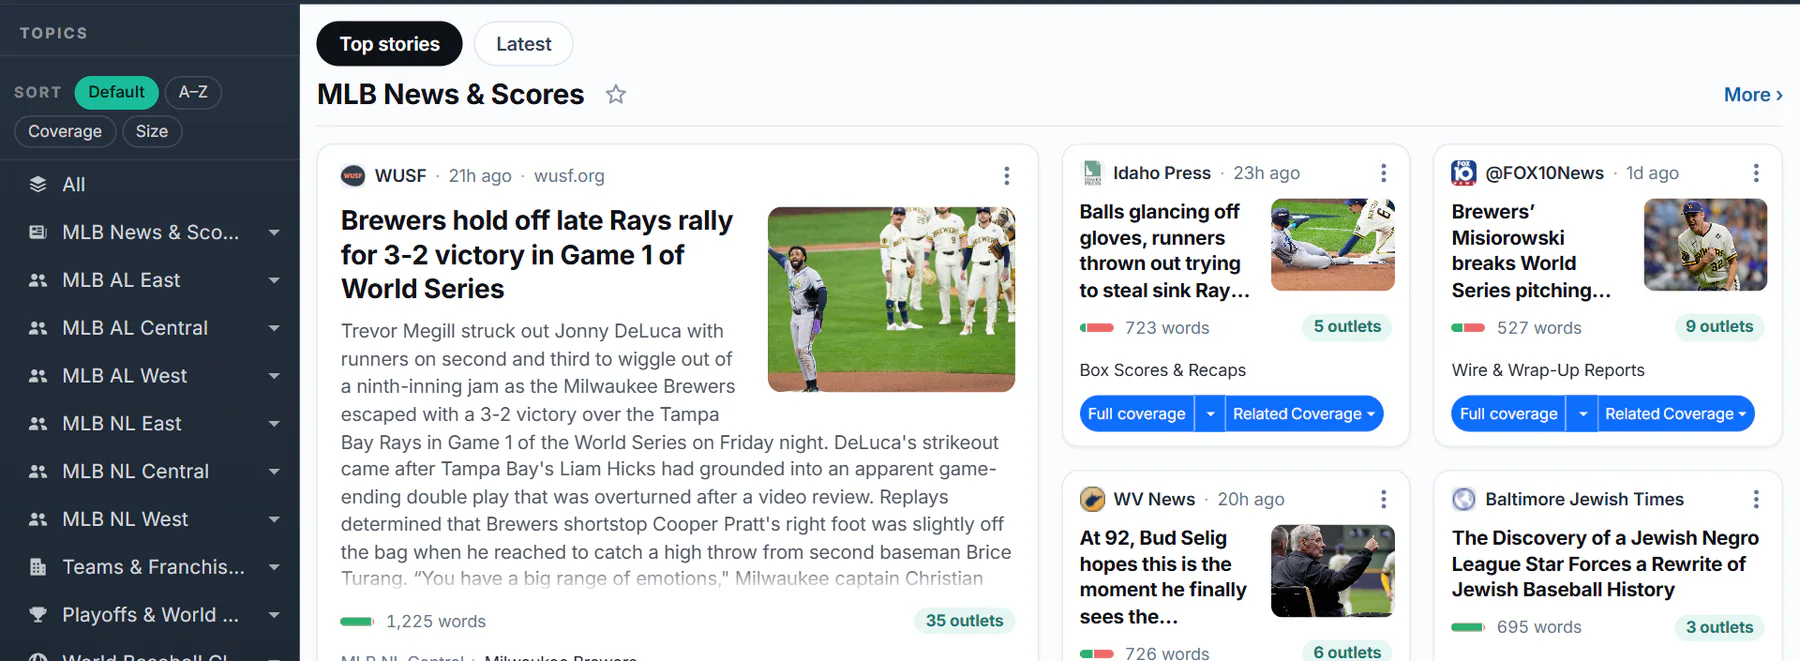The width and height of the screenshot is (1800, 661).
Task: Click the group icon for MLB AL East
Action: [38, 280]
